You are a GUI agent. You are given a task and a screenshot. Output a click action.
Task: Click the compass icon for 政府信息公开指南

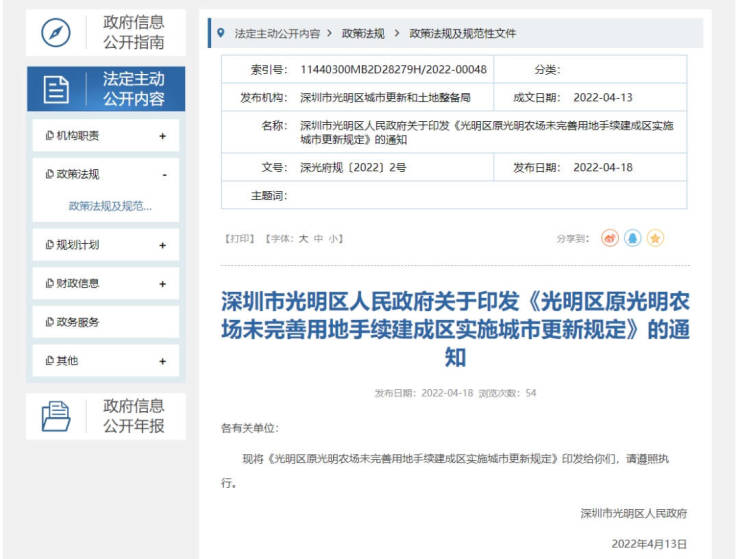coord(56,33)
